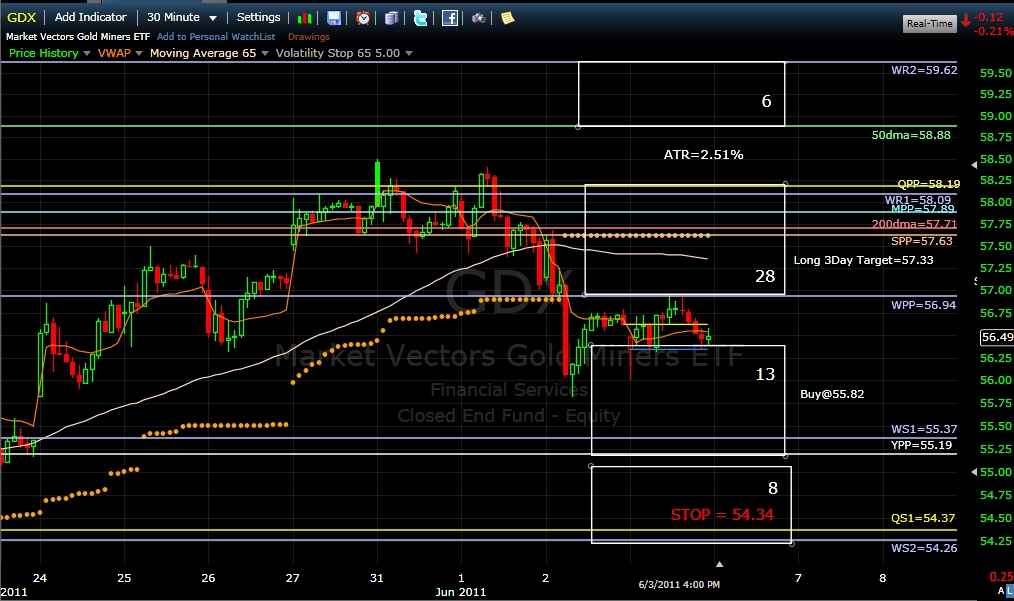Select the Buy@55.82 annotation
This screenshot has height=601, width=1014.
pyautogui.click(x=832, y=394)
